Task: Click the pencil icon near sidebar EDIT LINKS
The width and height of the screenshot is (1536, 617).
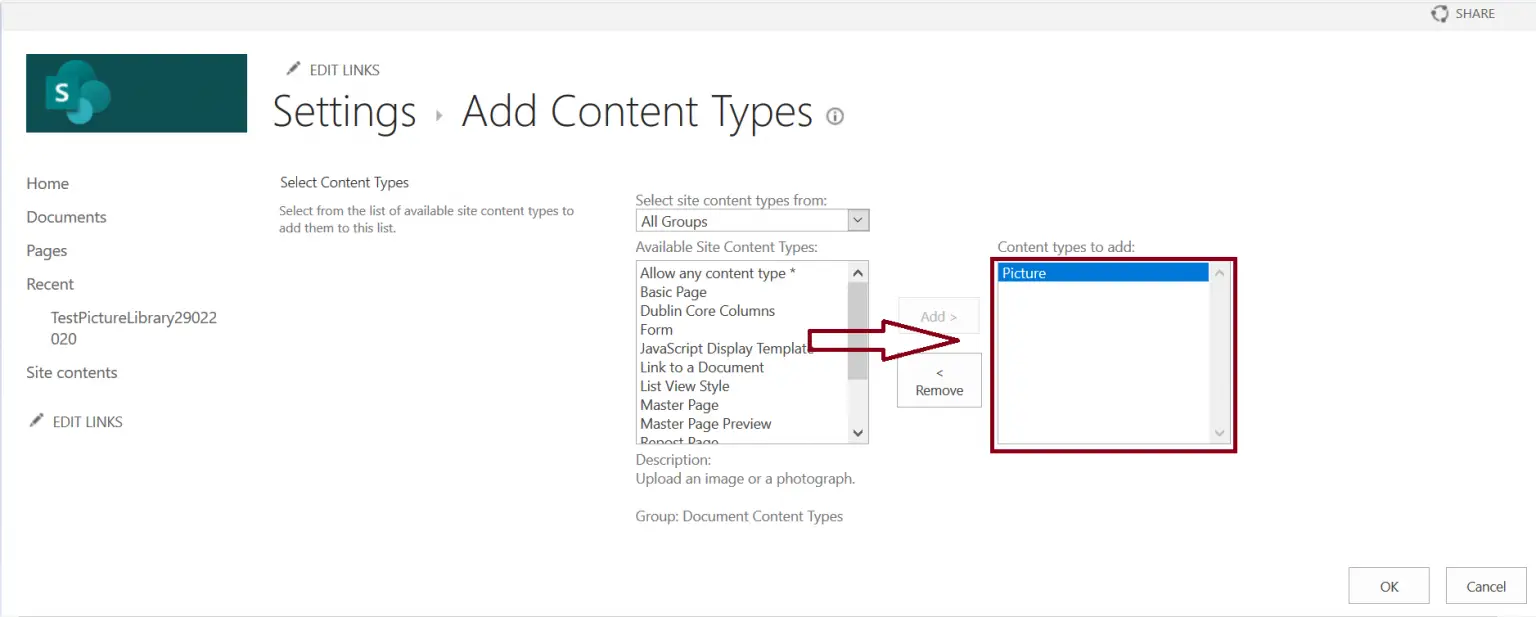Action: (x=38, y=421)
